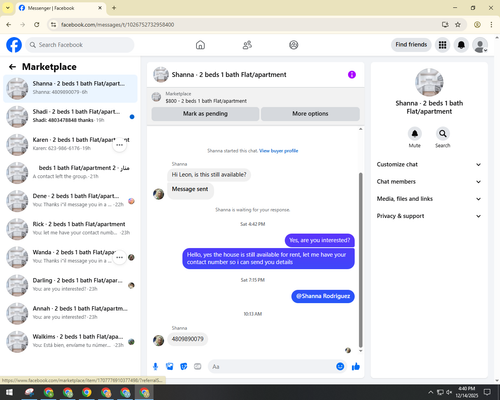500x400 pixels.
Task: Open the Friends icon in top navigation
Action: tap(247, 45)
